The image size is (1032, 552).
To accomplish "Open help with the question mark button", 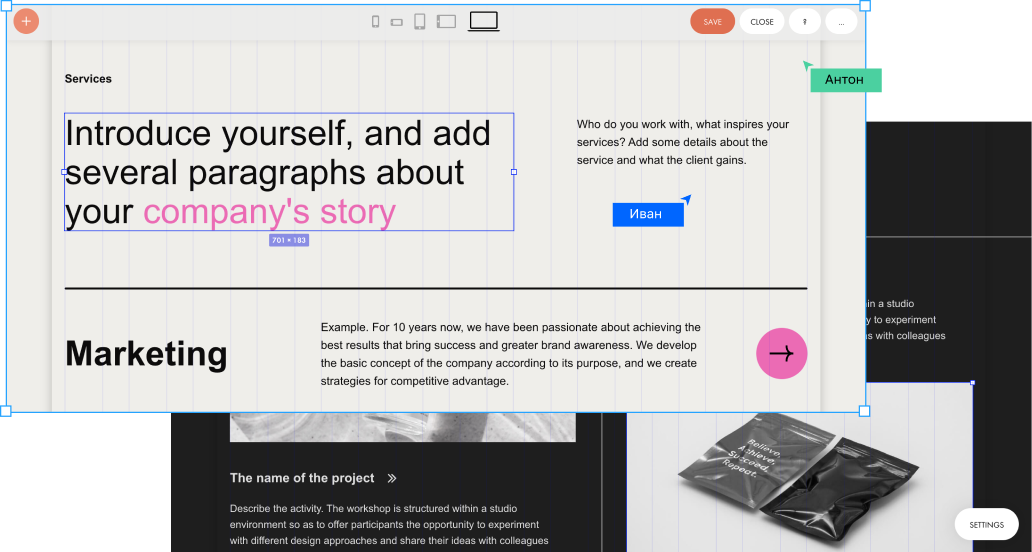I will 804,22.
